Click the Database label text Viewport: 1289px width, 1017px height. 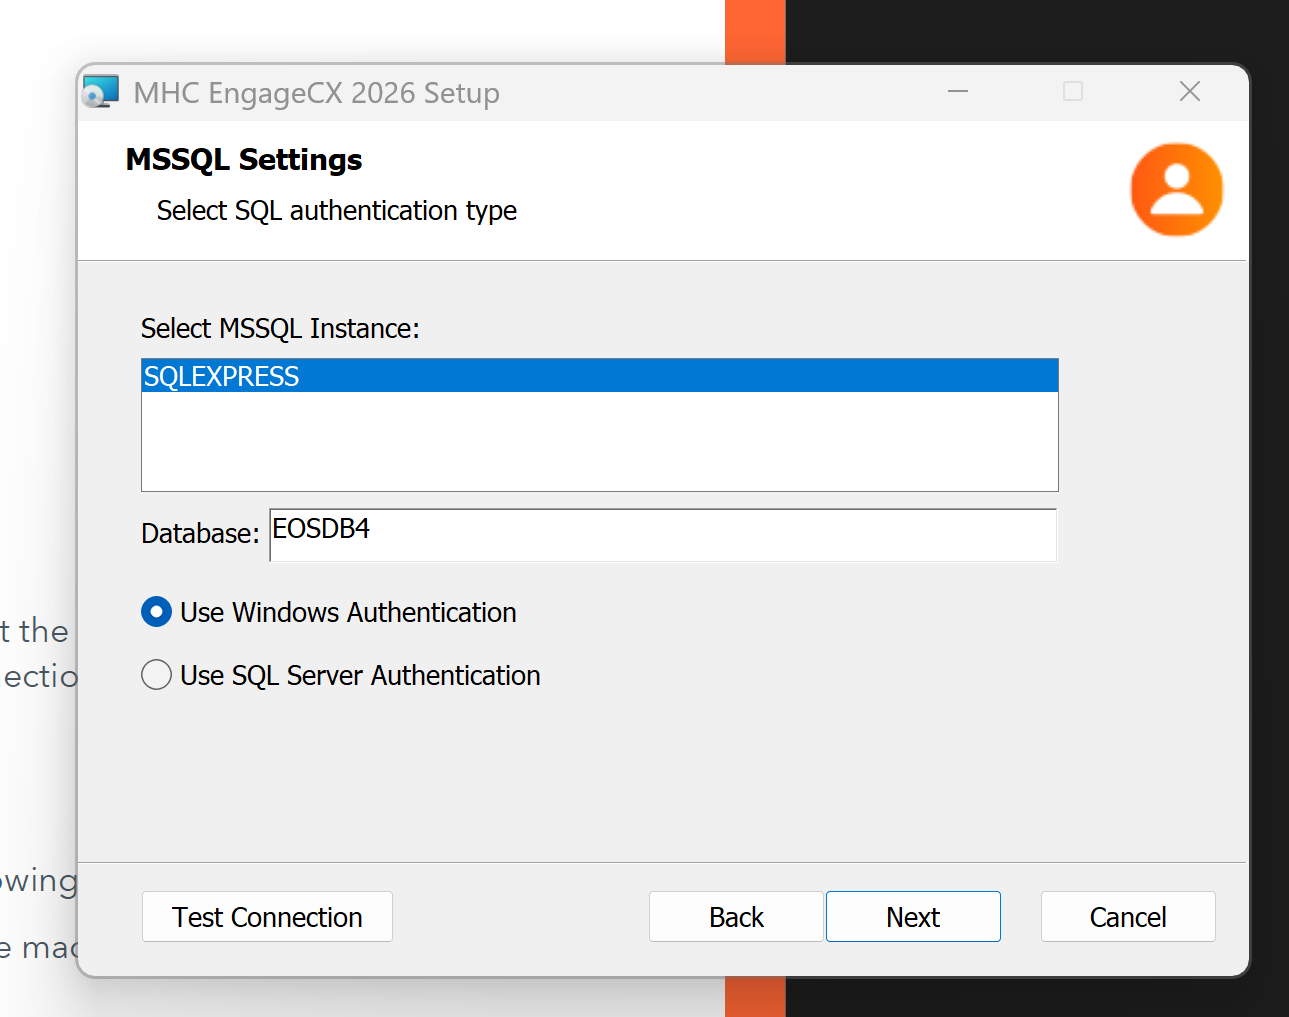coord(200,534)
